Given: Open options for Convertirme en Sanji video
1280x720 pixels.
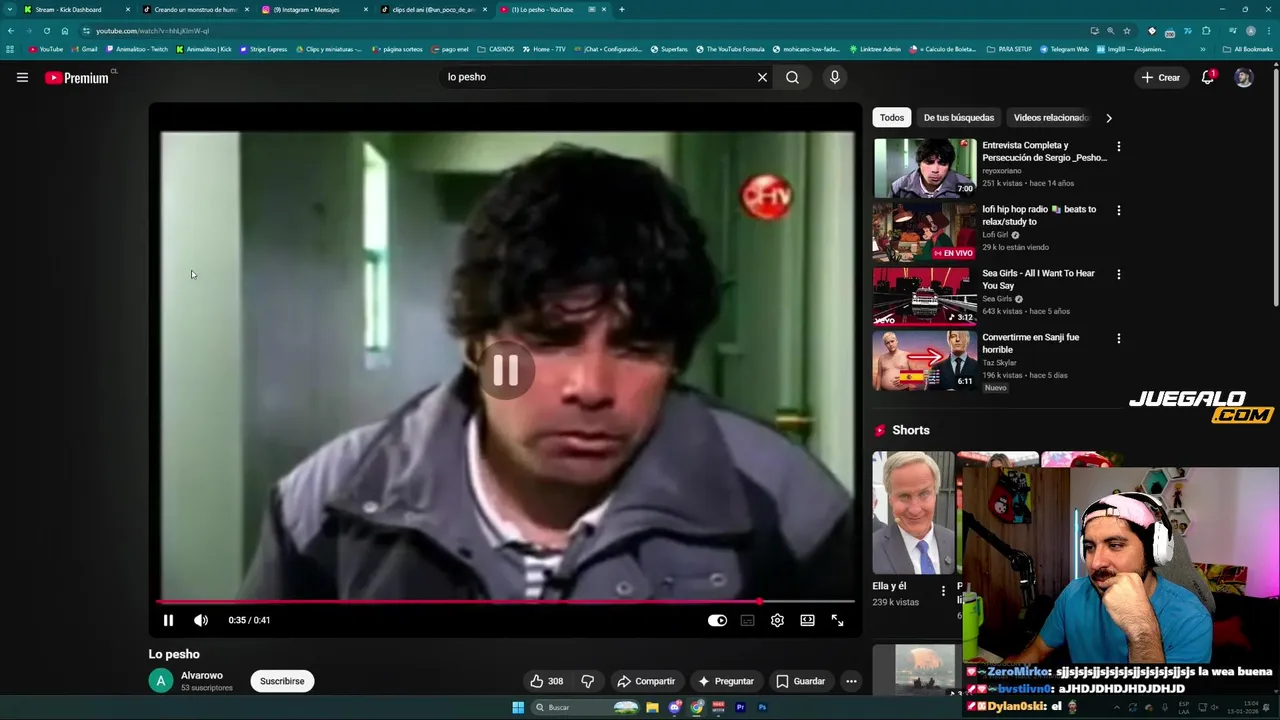Looking at the screenshot, I should pyautogui.click(x=1118, y=338).
